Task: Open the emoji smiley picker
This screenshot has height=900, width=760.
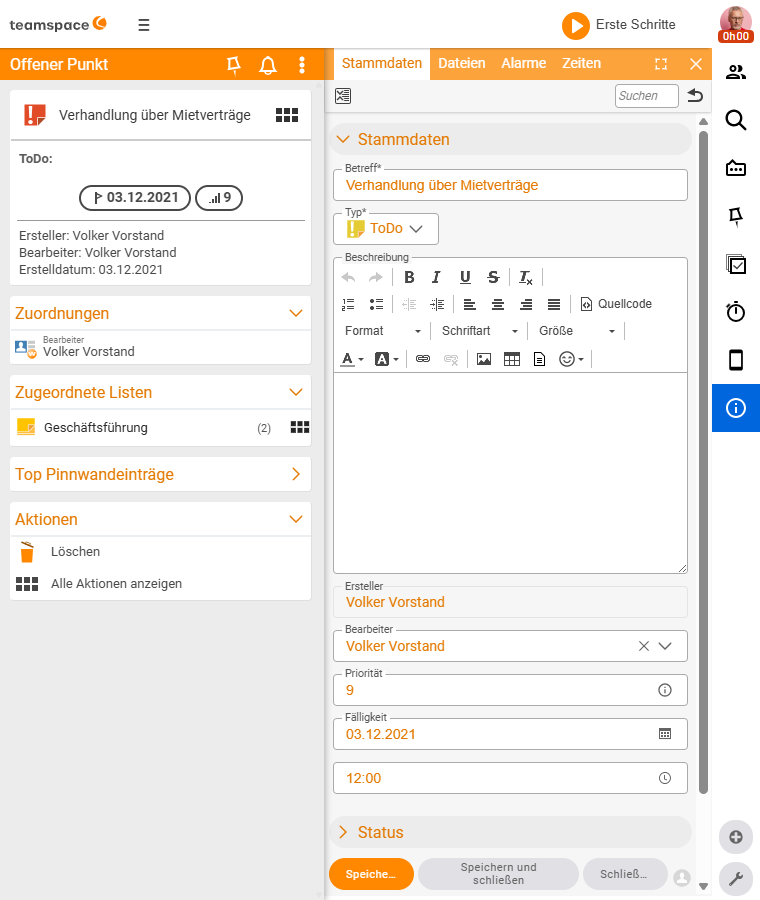Action: (x=571, y=359)
